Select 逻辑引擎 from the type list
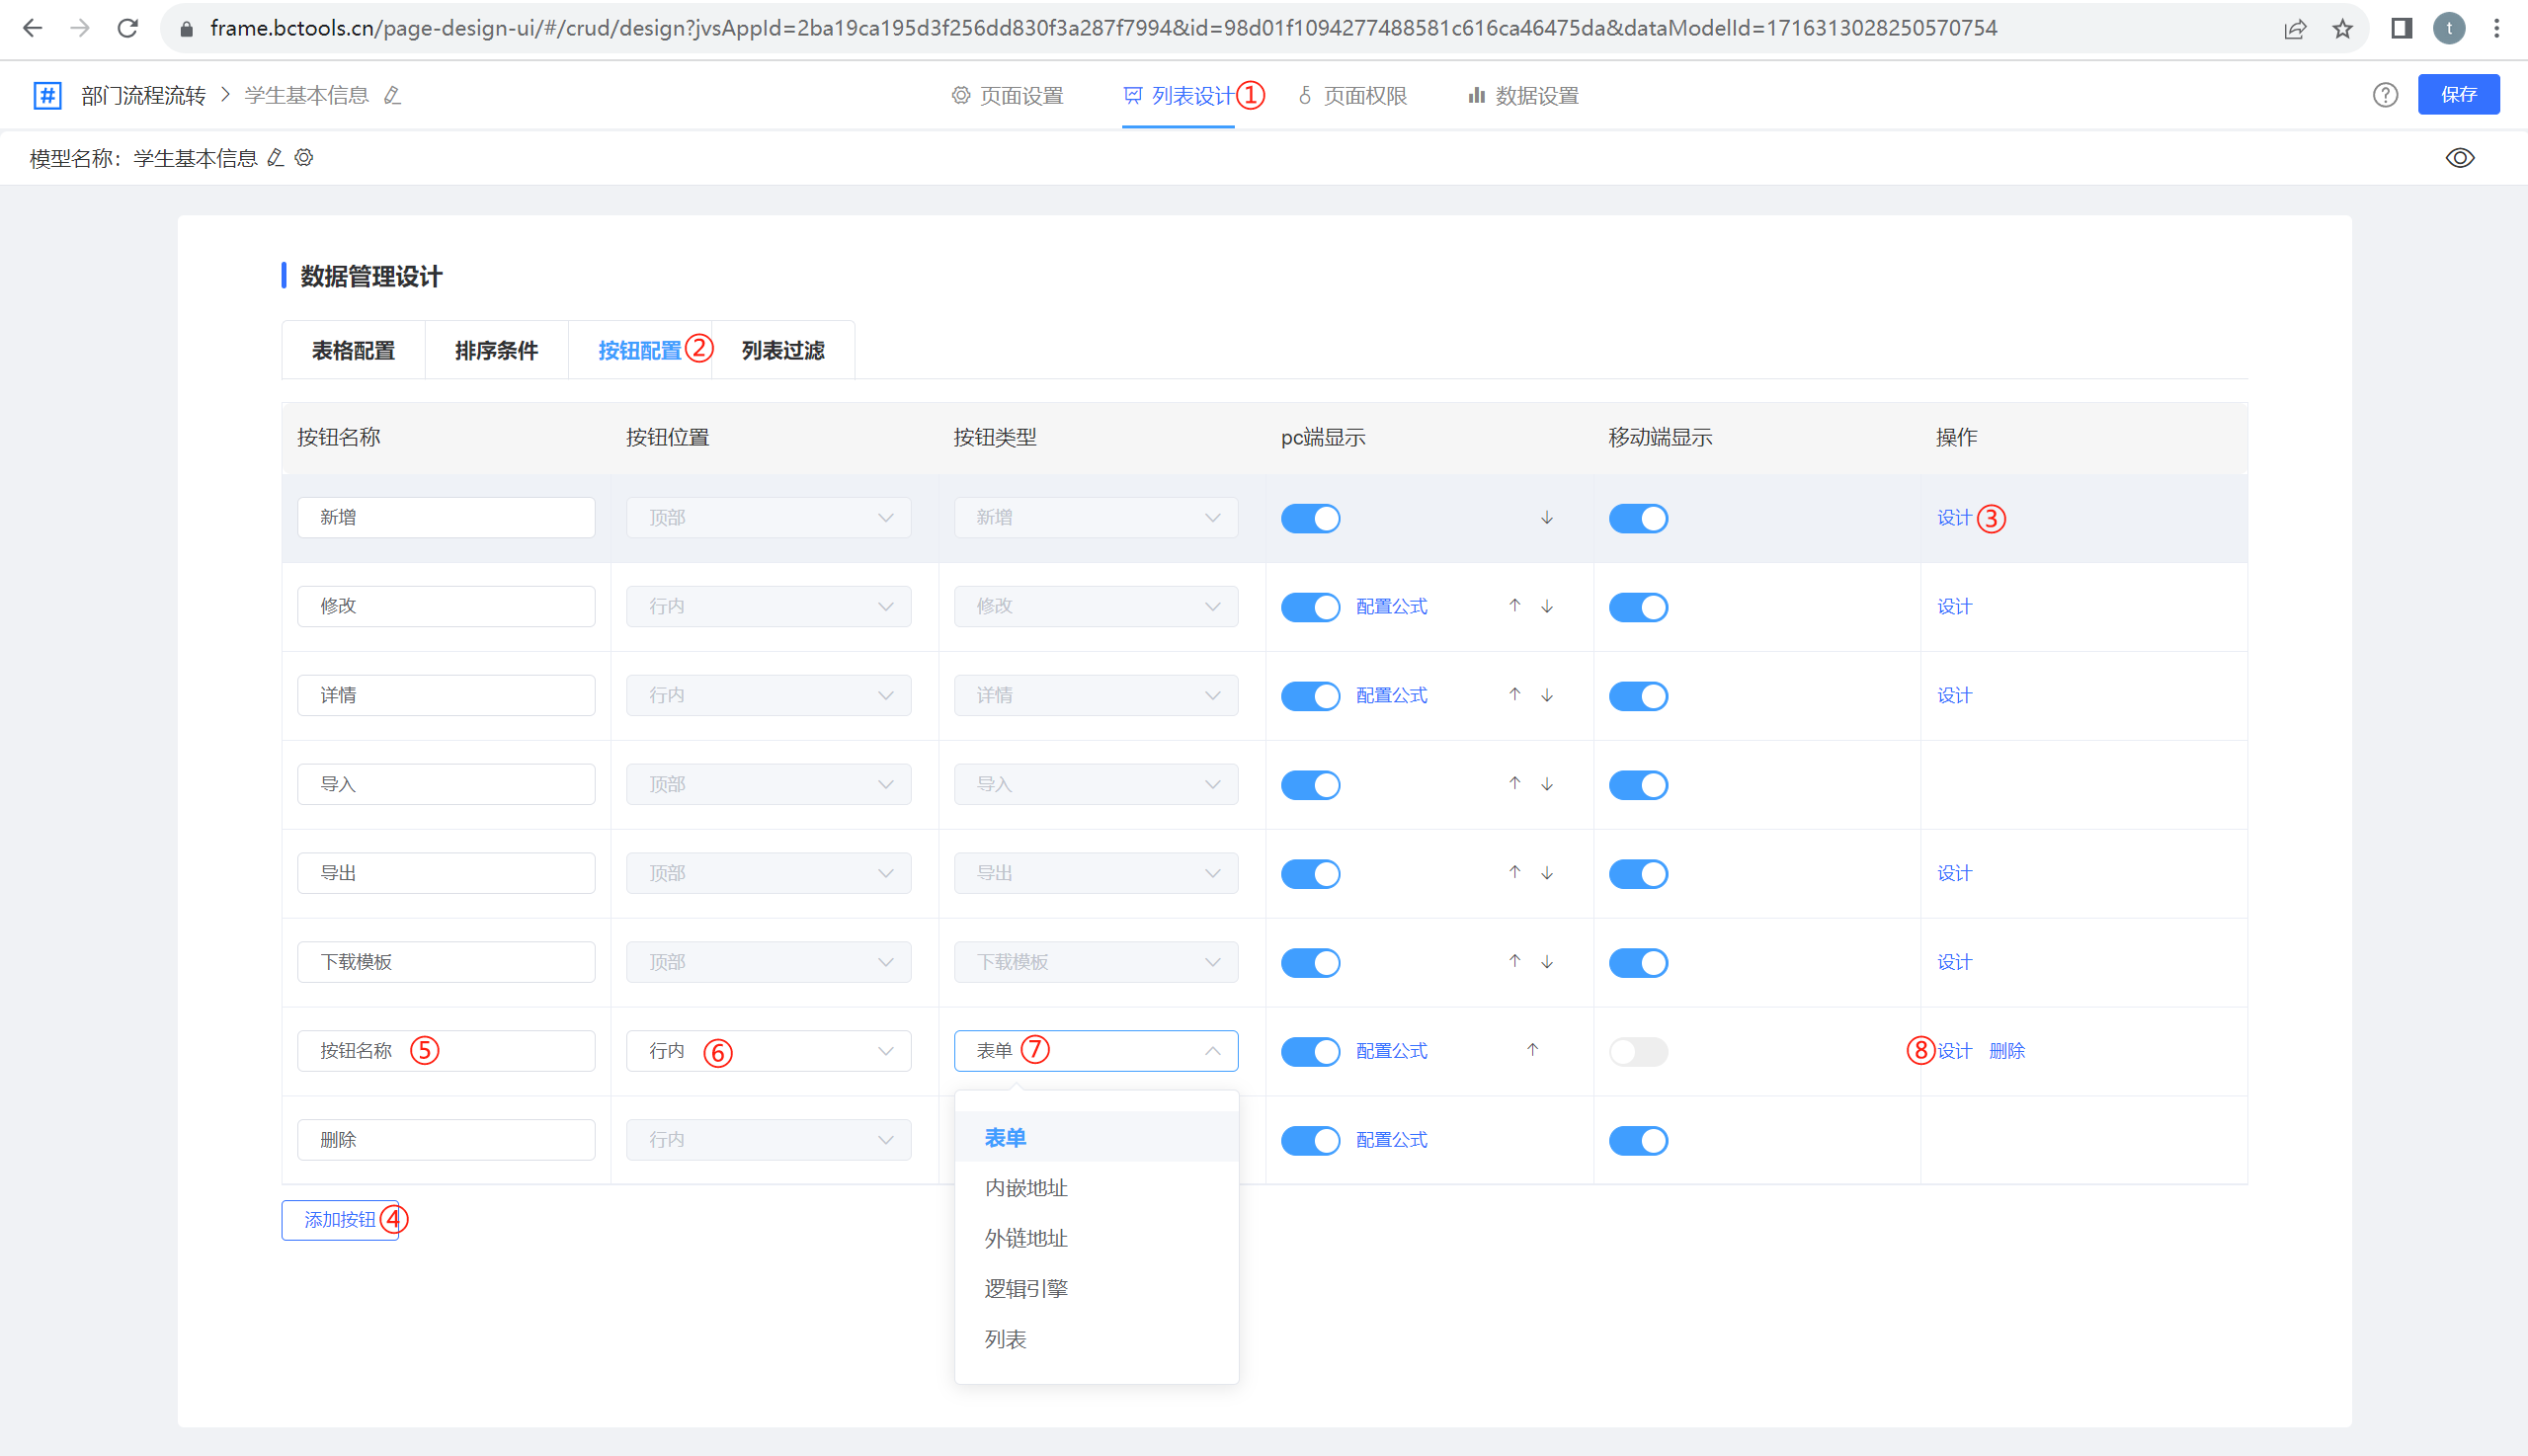This screenshot has height=1456, width=2528. (1026, 1289)
